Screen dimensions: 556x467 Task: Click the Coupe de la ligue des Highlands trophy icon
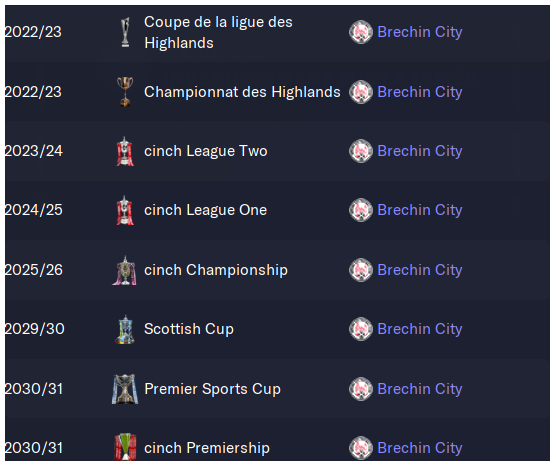click(125, 32)
